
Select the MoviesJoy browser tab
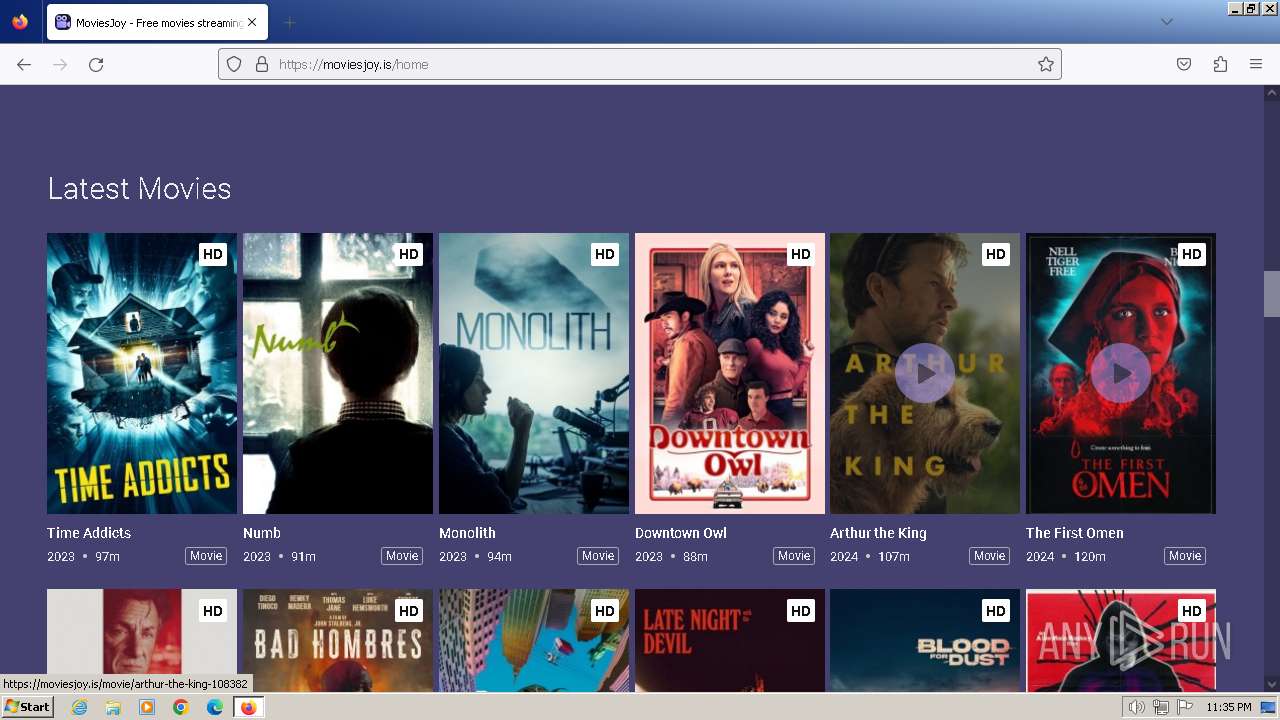tap(157, 22)
